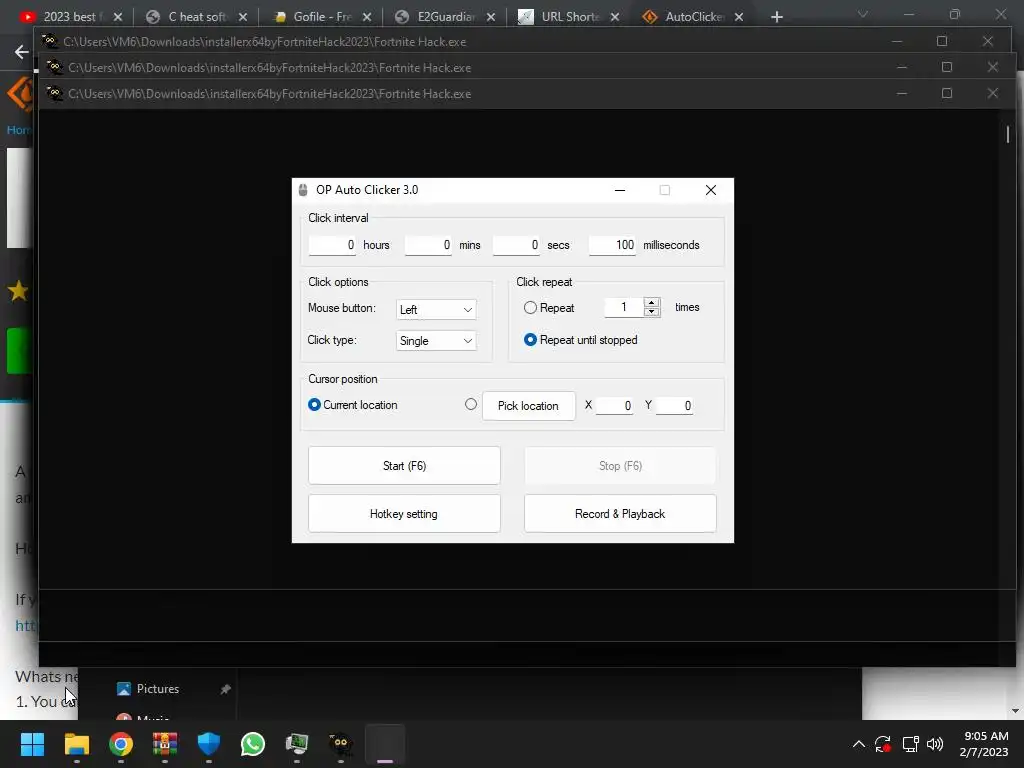
Task: Click the Pick location button
Action: click(x=528, y=406)
